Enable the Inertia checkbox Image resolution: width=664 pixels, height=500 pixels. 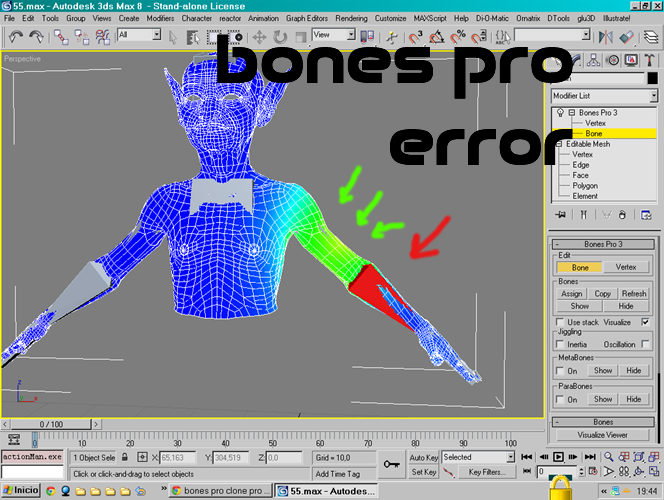[x=560, y=344]
